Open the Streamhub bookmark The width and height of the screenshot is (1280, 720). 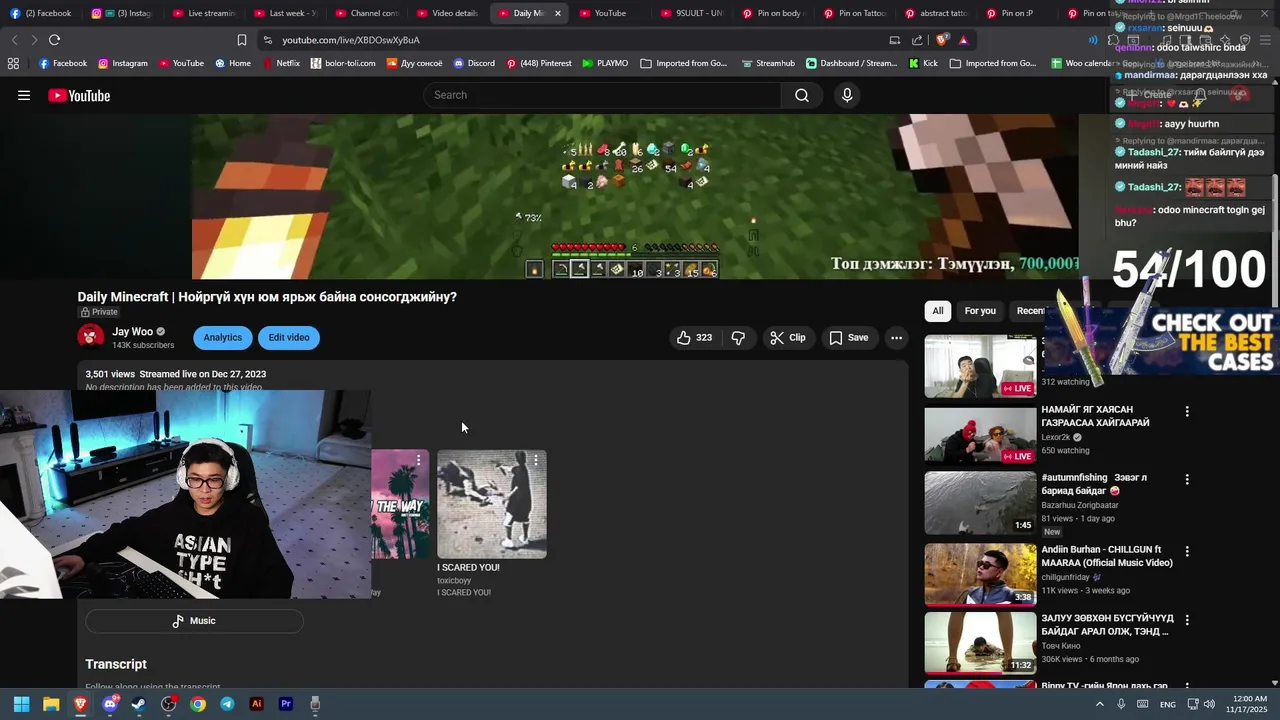(x=768, y=63)
